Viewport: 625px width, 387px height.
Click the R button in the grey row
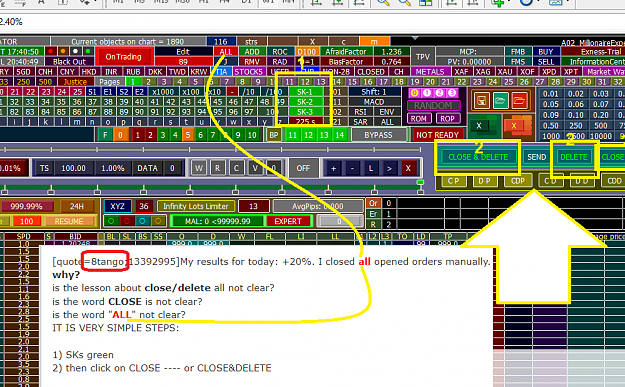(217, 168)
